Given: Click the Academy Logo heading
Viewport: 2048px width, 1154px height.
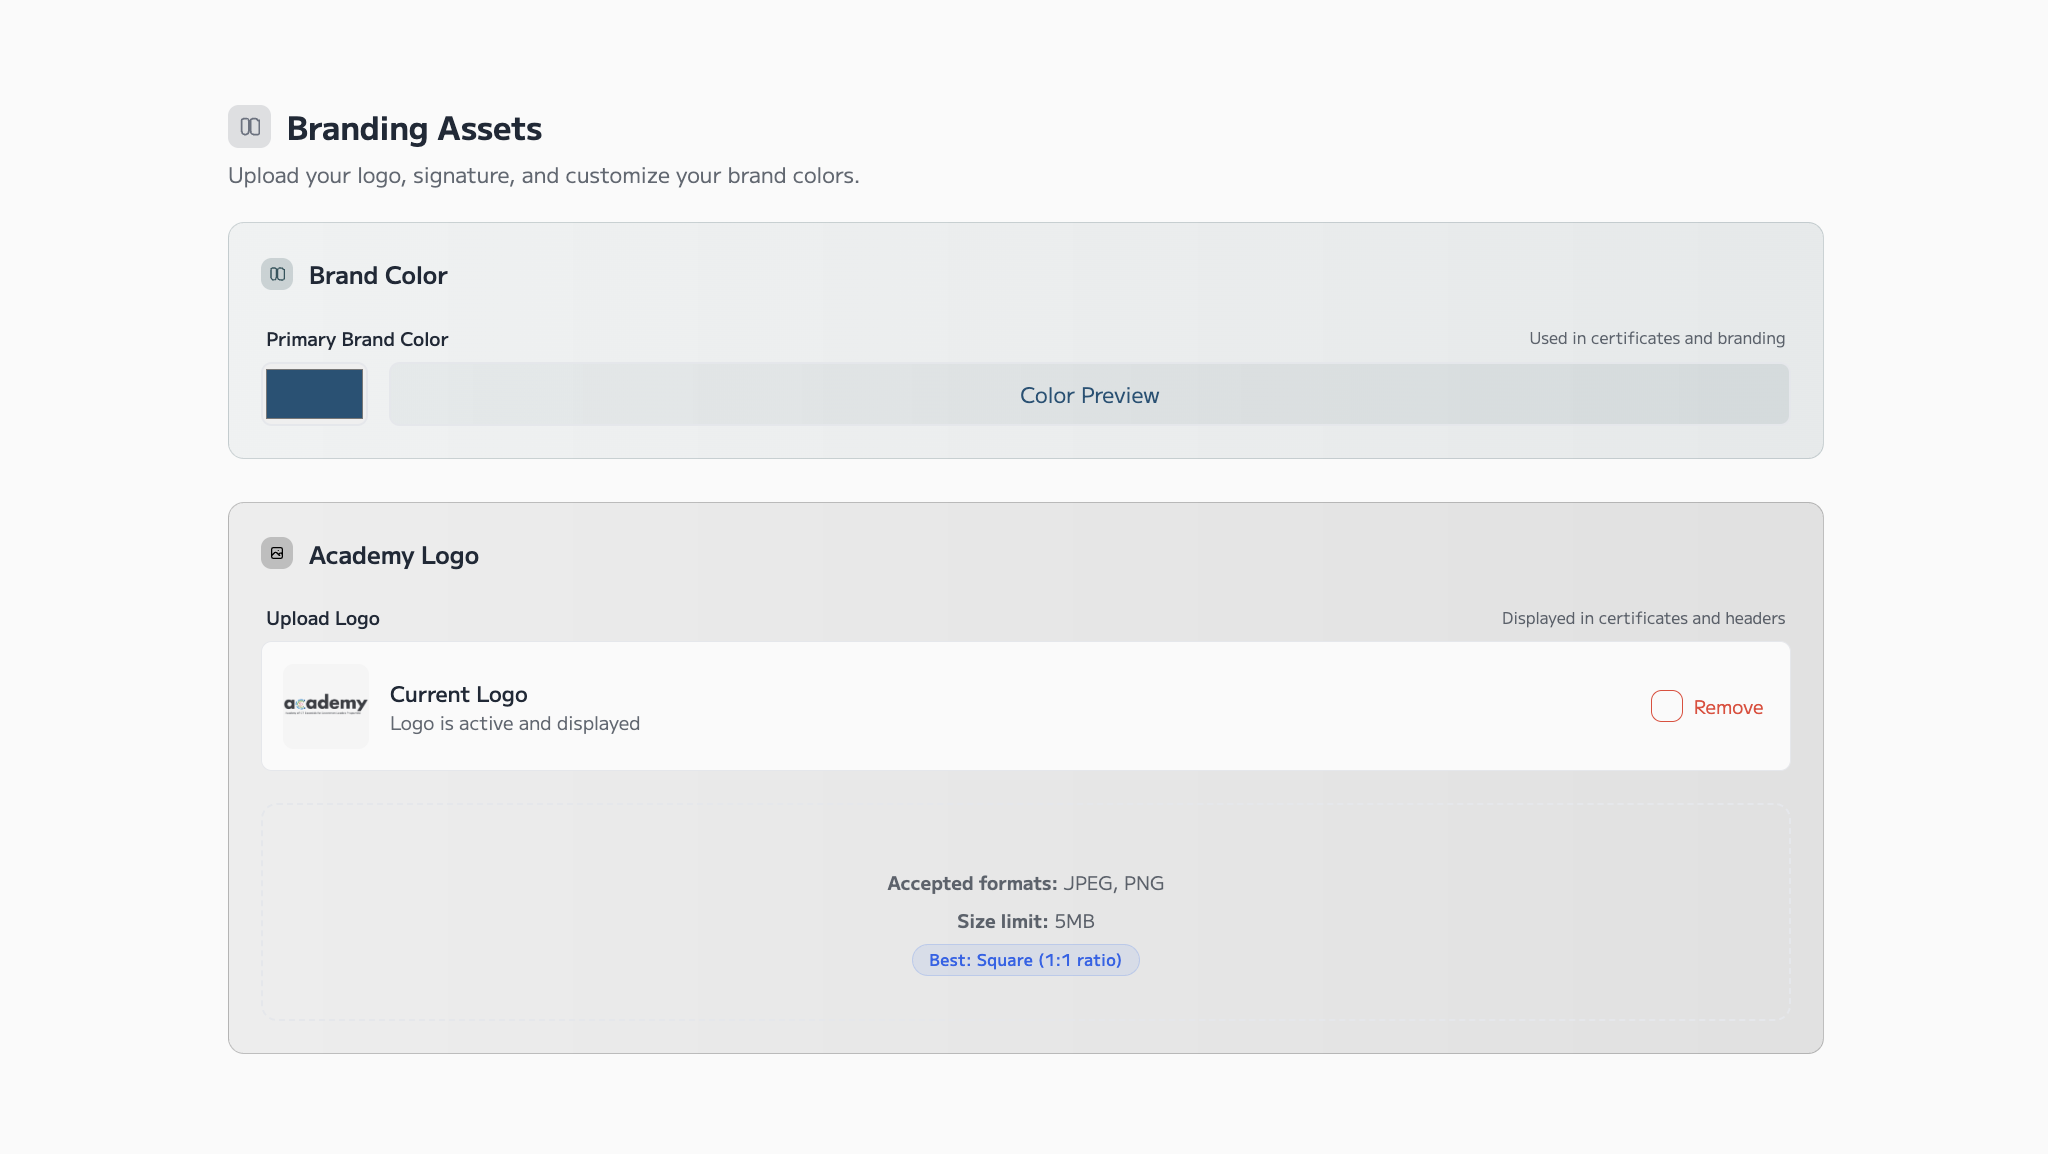Looking at the screenshot, I should 393,555.
